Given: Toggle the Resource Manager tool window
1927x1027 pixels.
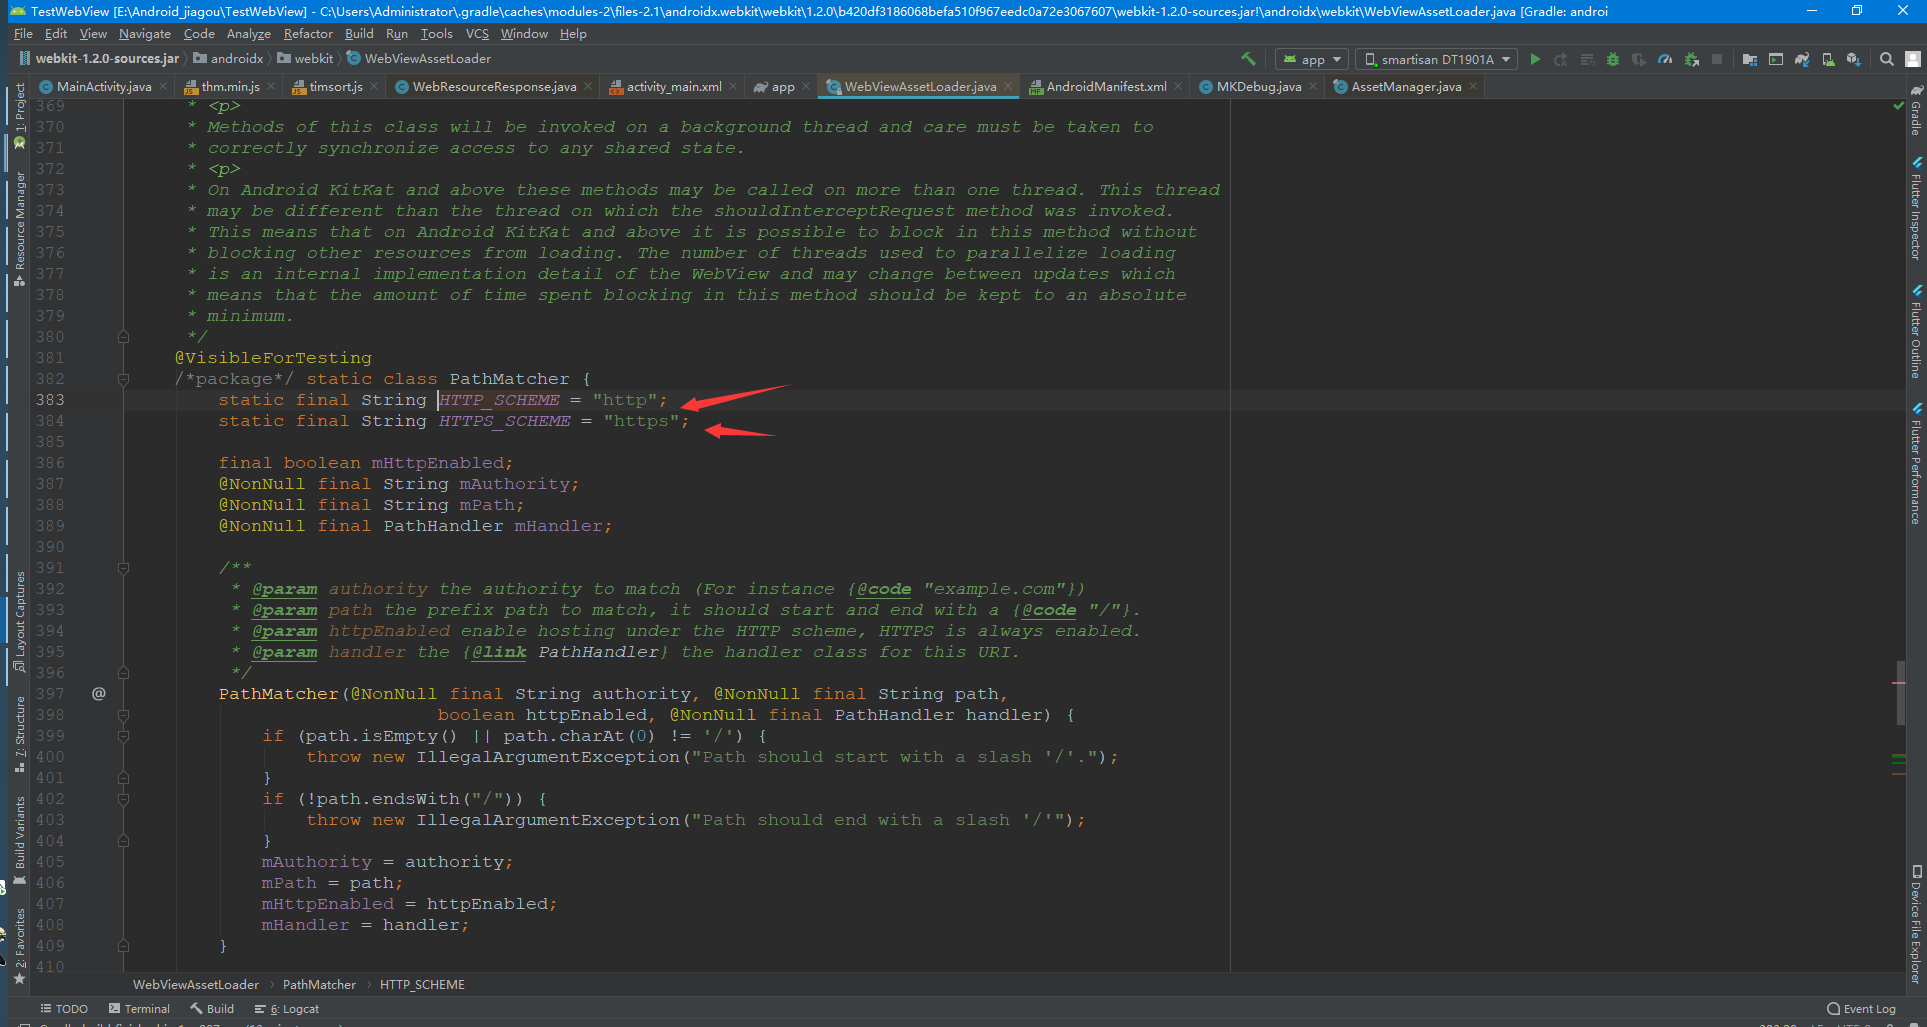Looking at the screenshot, I should (19, 228).
